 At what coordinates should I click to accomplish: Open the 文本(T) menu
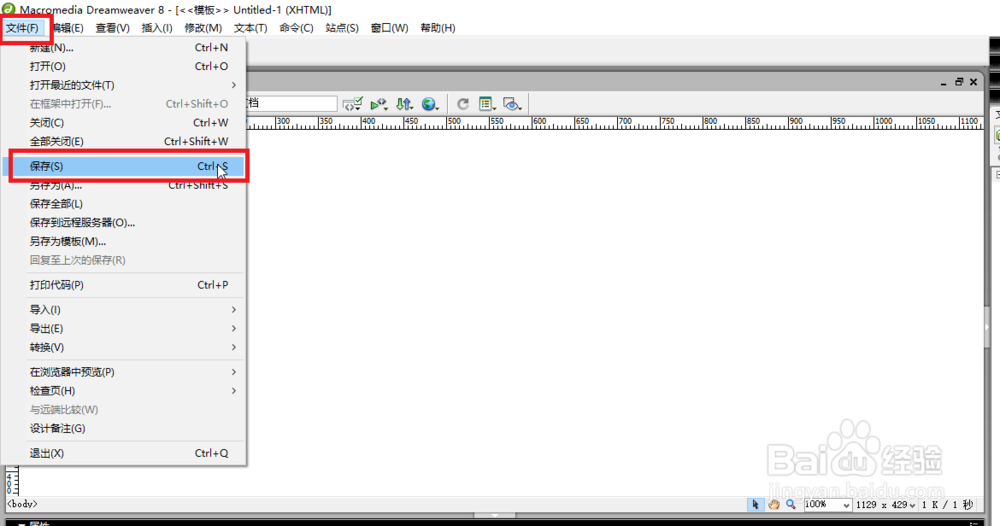coord(250,28)
